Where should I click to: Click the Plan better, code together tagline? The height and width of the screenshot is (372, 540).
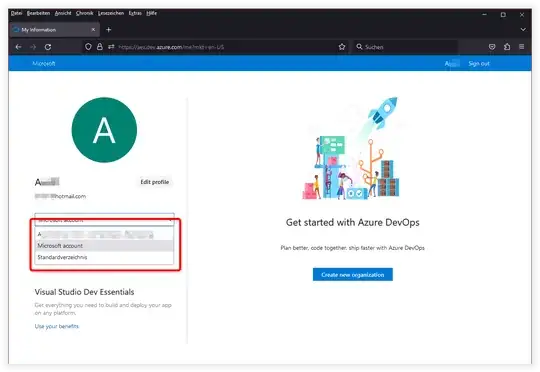(x=353, y=248)
